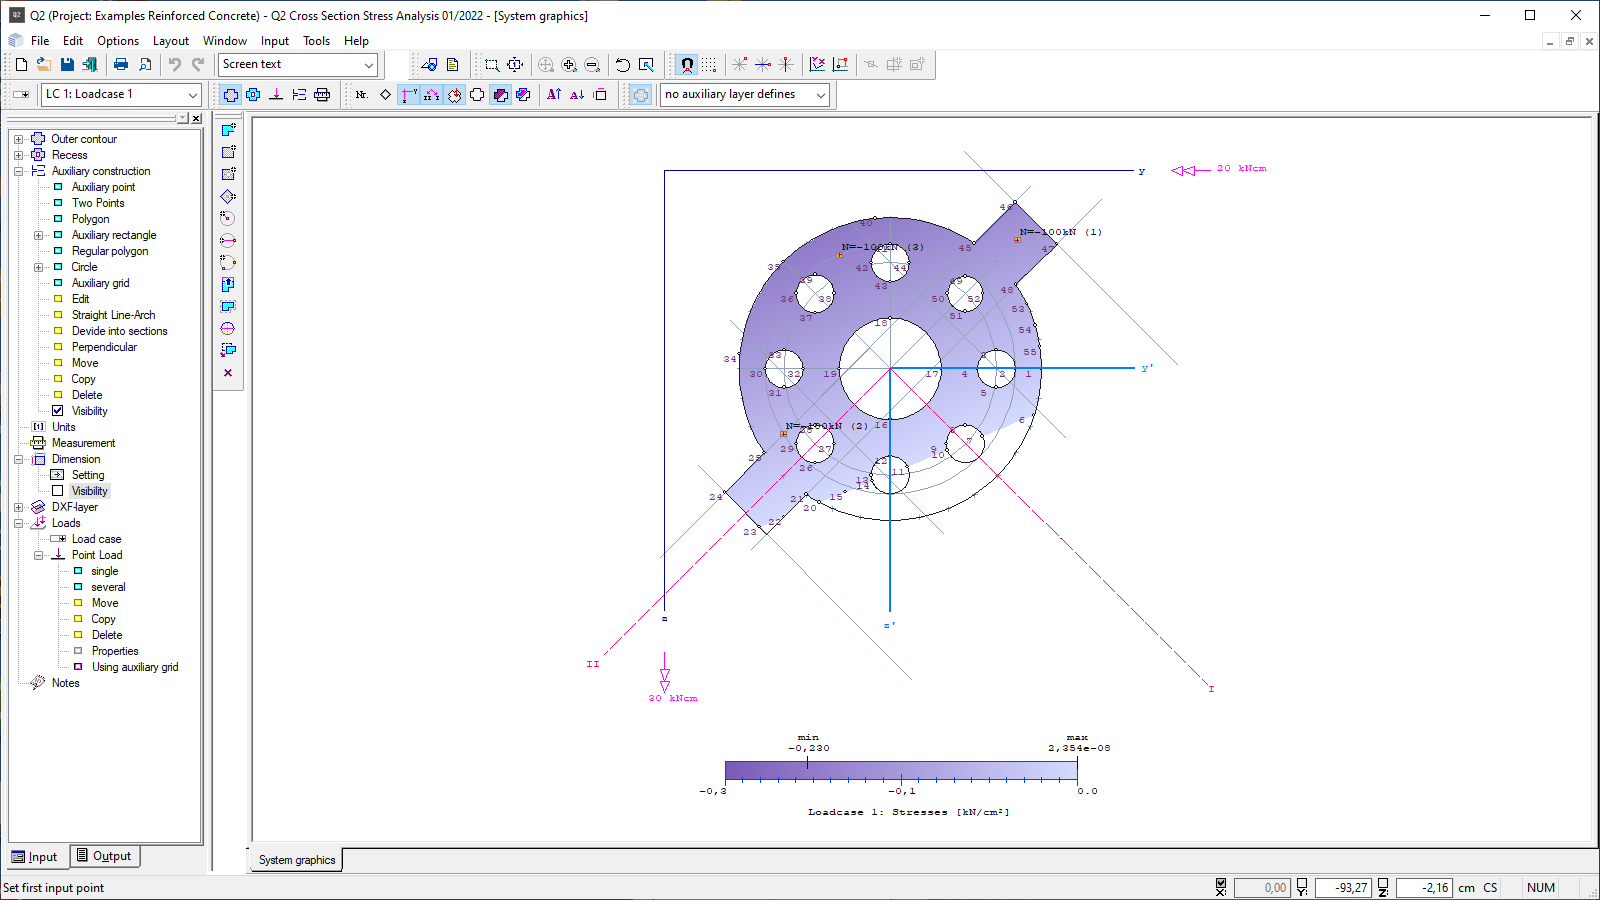
Task: Click the decrease text size icon
Action: [577, 94]
